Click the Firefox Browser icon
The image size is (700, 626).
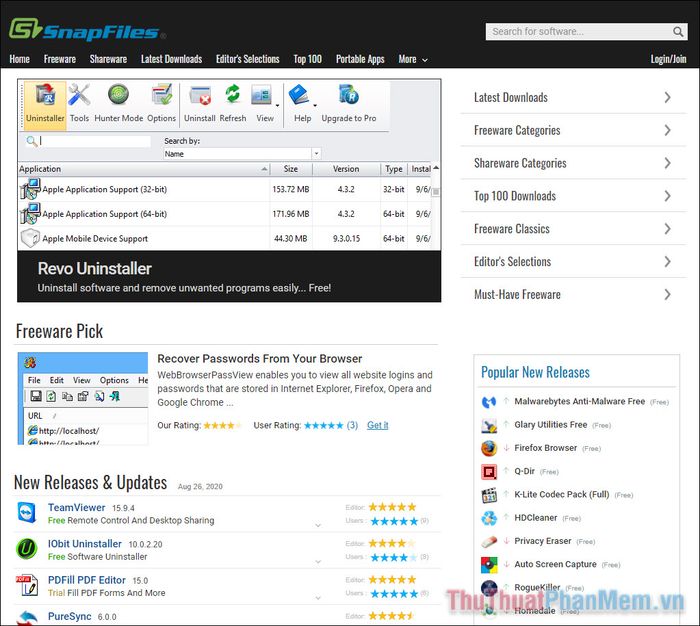click(x=489, y=448)
